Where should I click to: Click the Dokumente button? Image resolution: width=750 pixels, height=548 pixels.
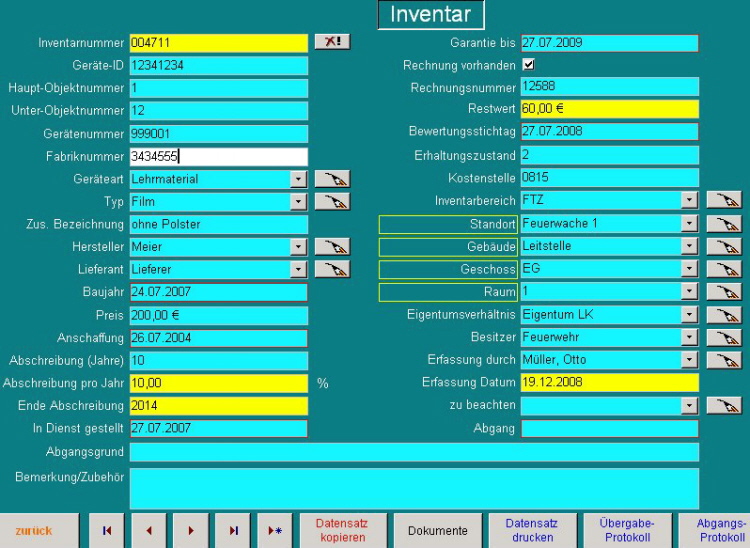[x=437, y=531]
